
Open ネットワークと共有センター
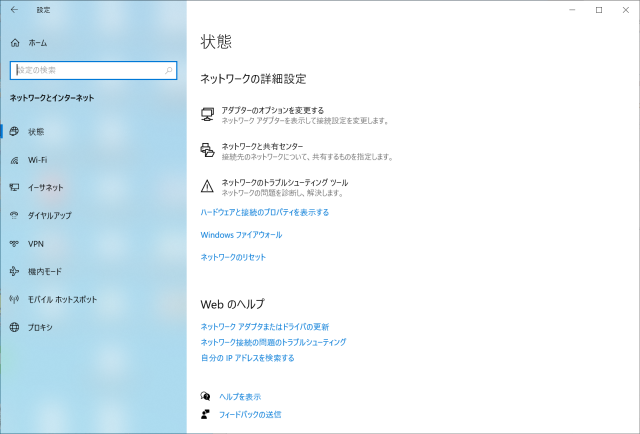coord(262,146)
